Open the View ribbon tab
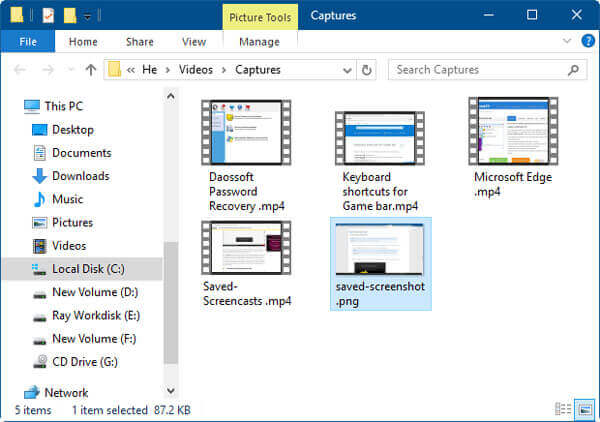This screenshot has width=600, height=422. tap(194, 41)
